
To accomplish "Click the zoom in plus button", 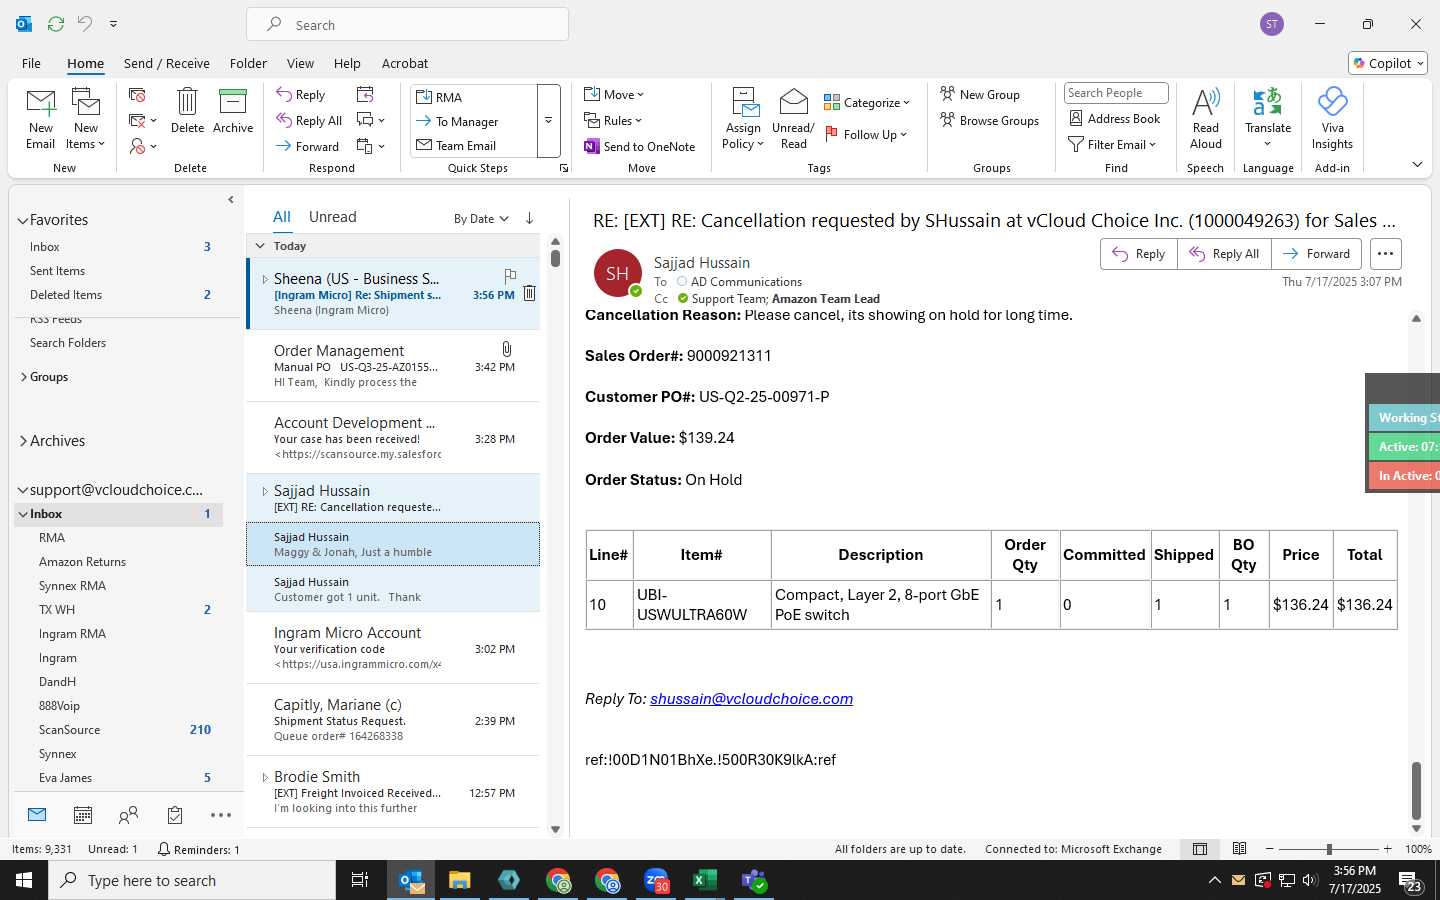I will 1387,849.
